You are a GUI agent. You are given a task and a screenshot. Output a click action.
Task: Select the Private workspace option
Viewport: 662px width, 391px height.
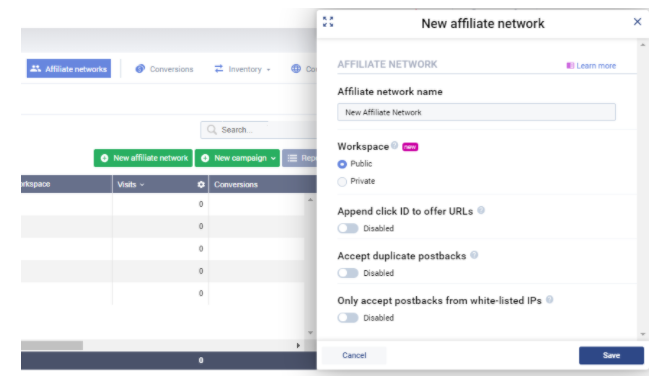(342, 182)
